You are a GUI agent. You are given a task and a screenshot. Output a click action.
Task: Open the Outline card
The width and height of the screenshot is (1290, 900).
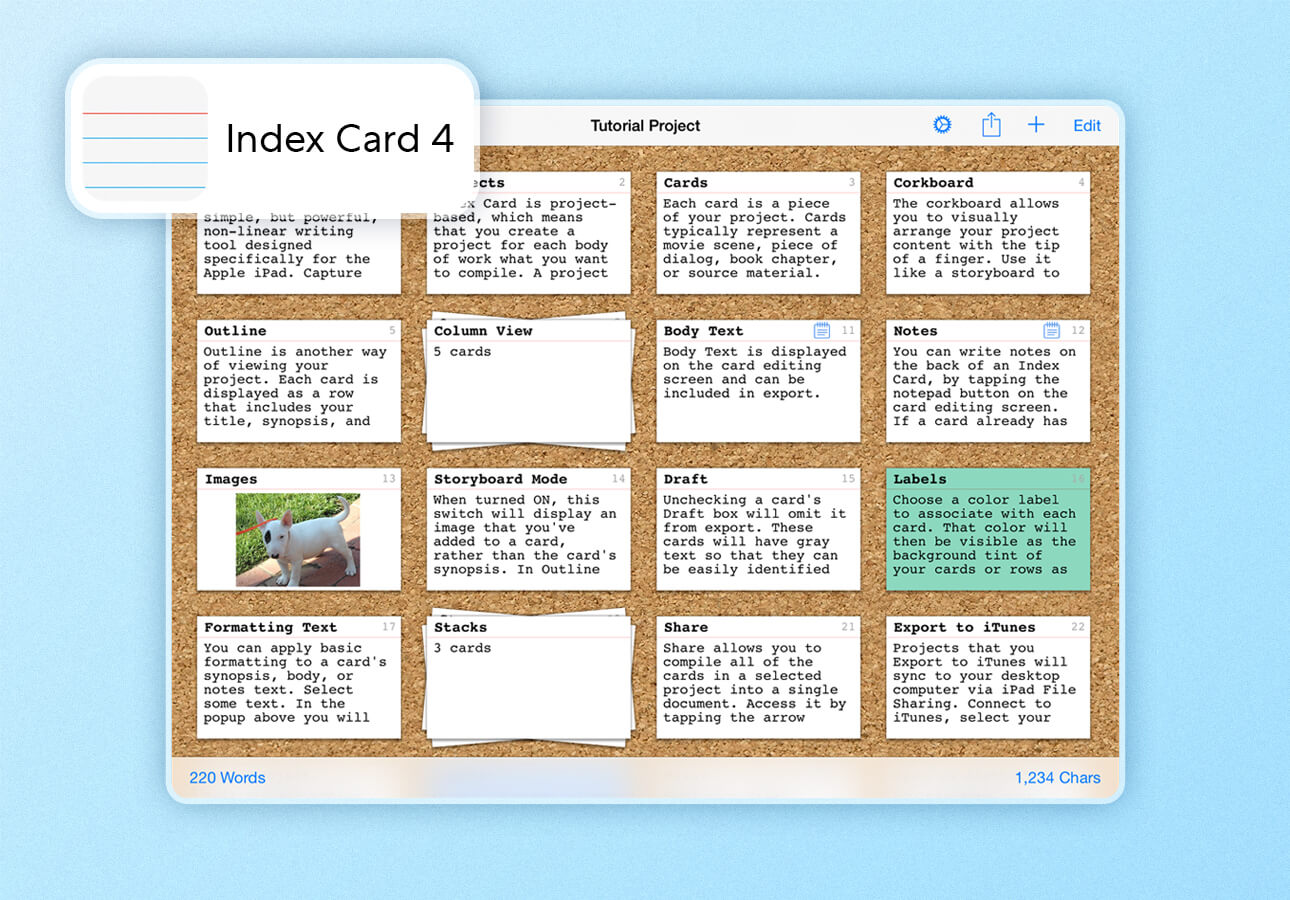point(299,381)
